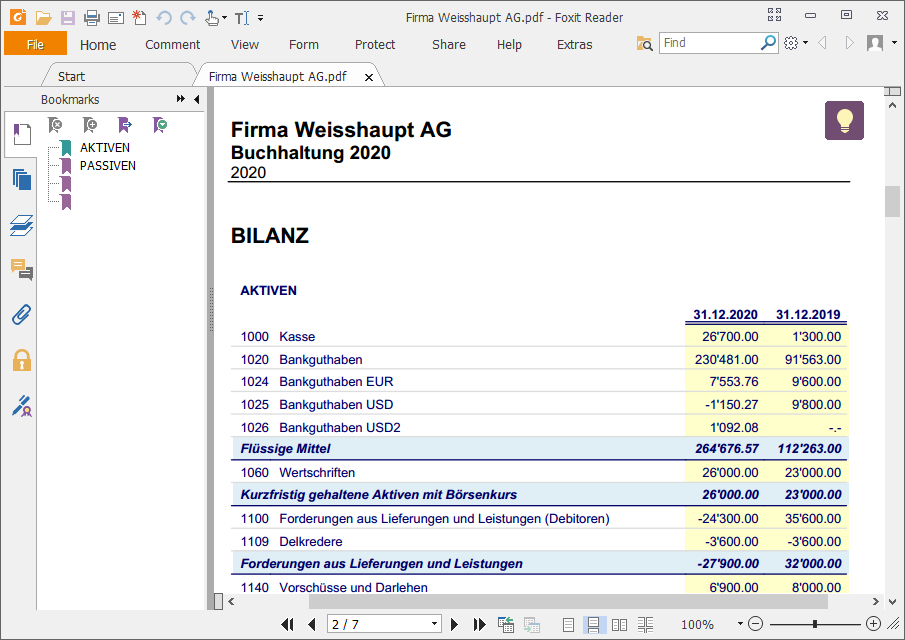Click the previous search result arrow
905x640 pixels.
822,43
